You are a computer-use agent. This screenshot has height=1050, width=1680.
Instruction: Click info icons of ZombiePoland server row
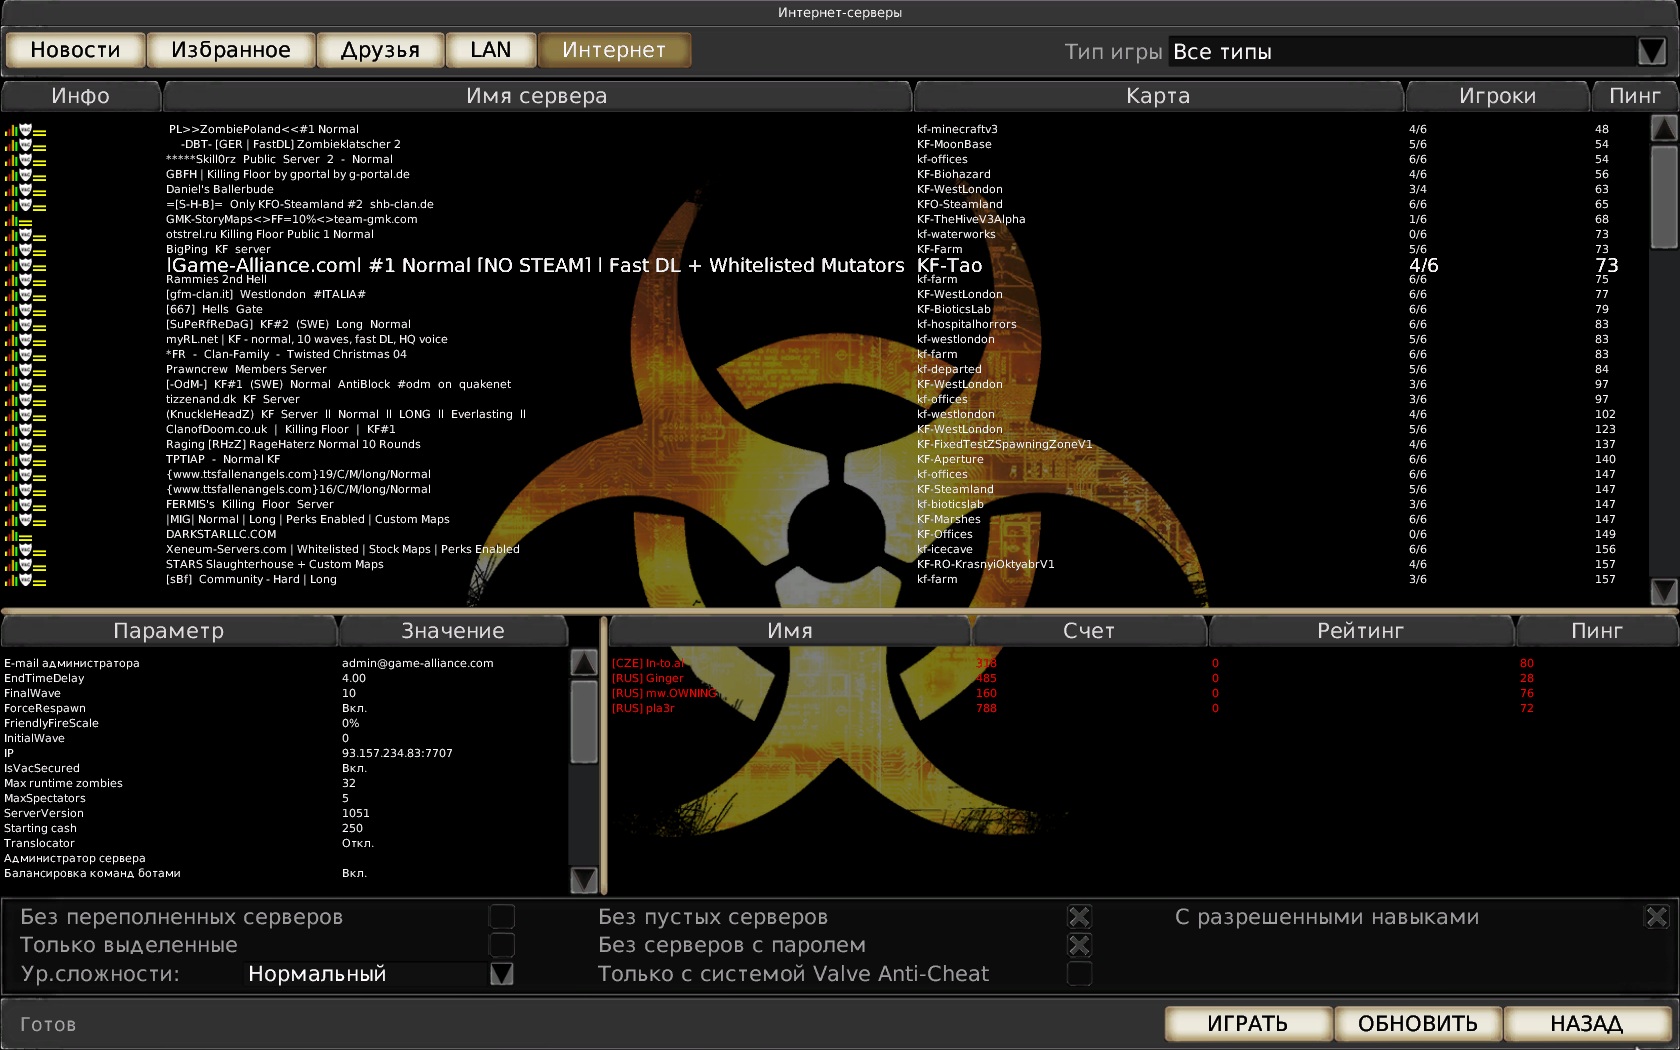pyautogui.click(x=25, y=130)
